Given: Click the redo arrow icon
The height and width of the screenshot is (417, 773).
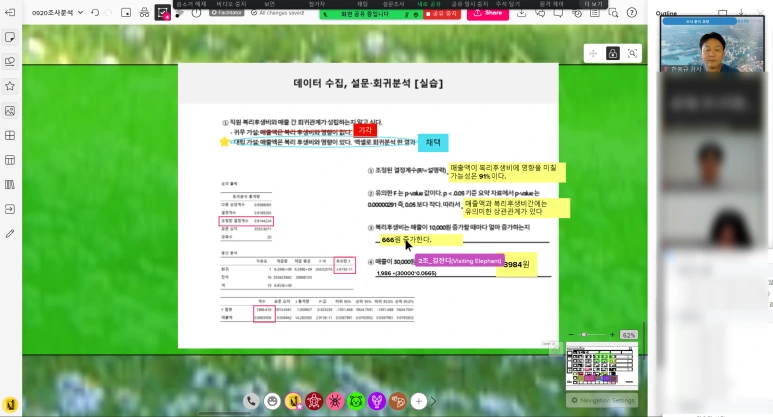Looking at the screenshot, I should point(108,12).
